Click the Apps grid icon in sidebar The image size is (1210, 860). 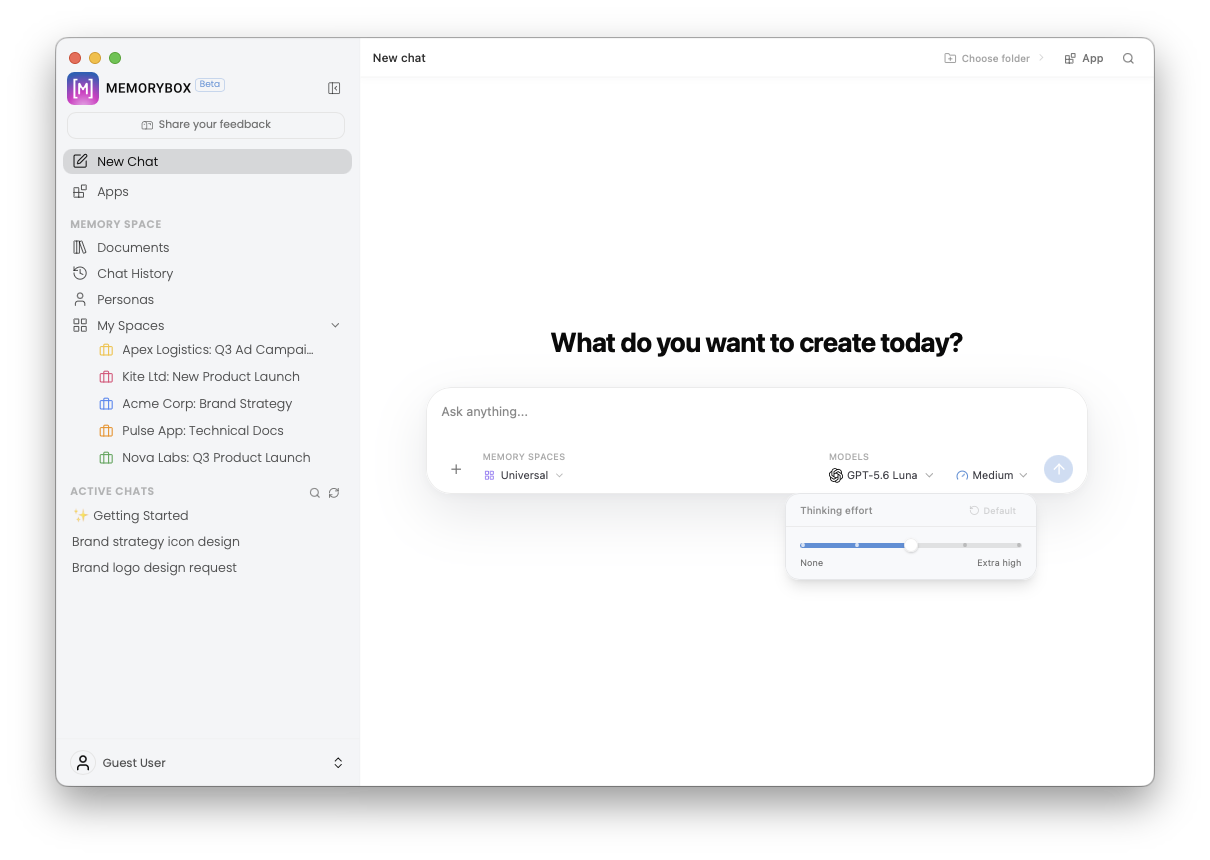80,192
